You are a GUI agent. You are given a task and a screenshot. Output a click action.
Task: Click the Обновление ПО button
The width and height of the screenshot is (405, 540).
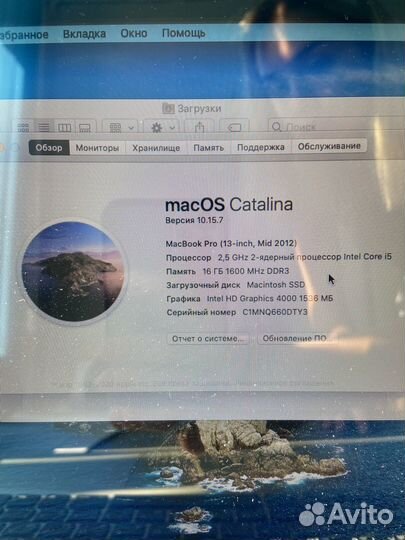[x=296, y=339]
